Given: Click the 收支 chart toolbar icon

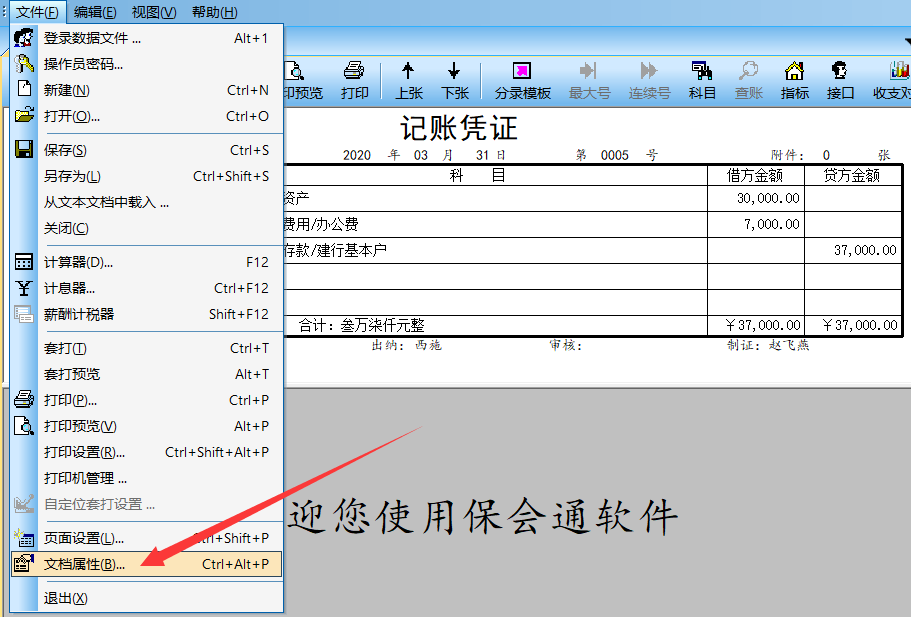Looking at the screenshot, I should (894, 80).
